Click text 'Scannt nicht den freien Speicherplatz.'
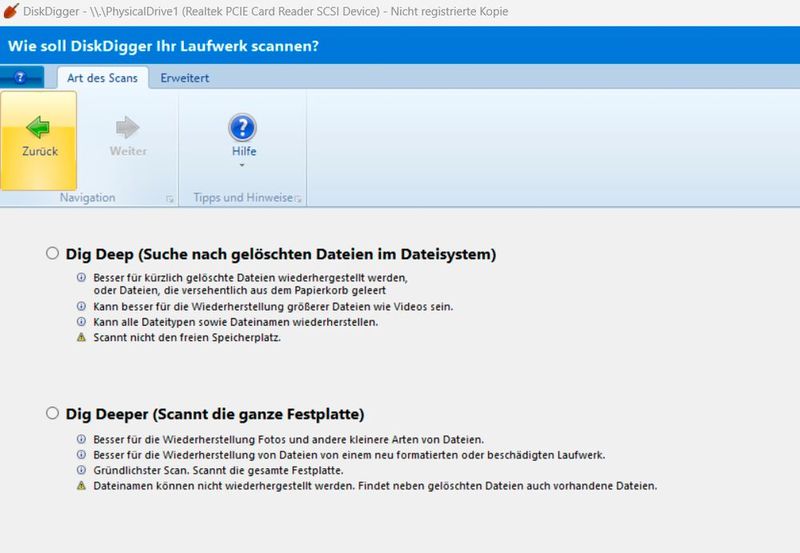The height and width of the screenshot is (553, 800). [187, 338]
